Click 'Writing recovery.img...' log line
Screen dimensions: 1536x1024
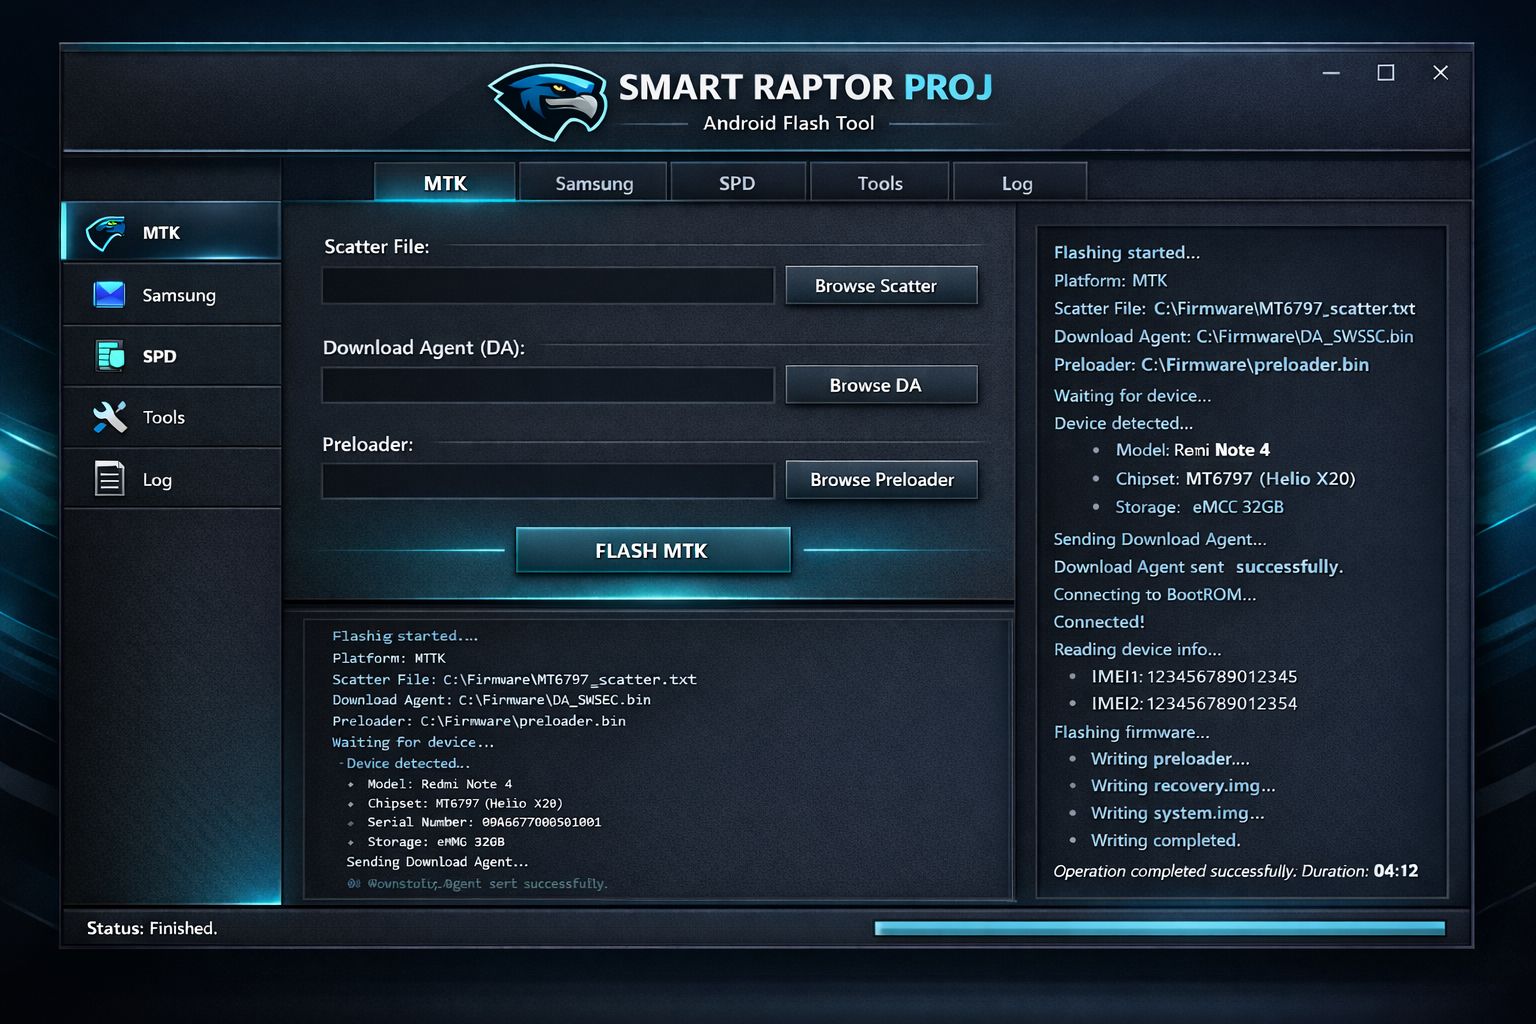click(1183, 785)
